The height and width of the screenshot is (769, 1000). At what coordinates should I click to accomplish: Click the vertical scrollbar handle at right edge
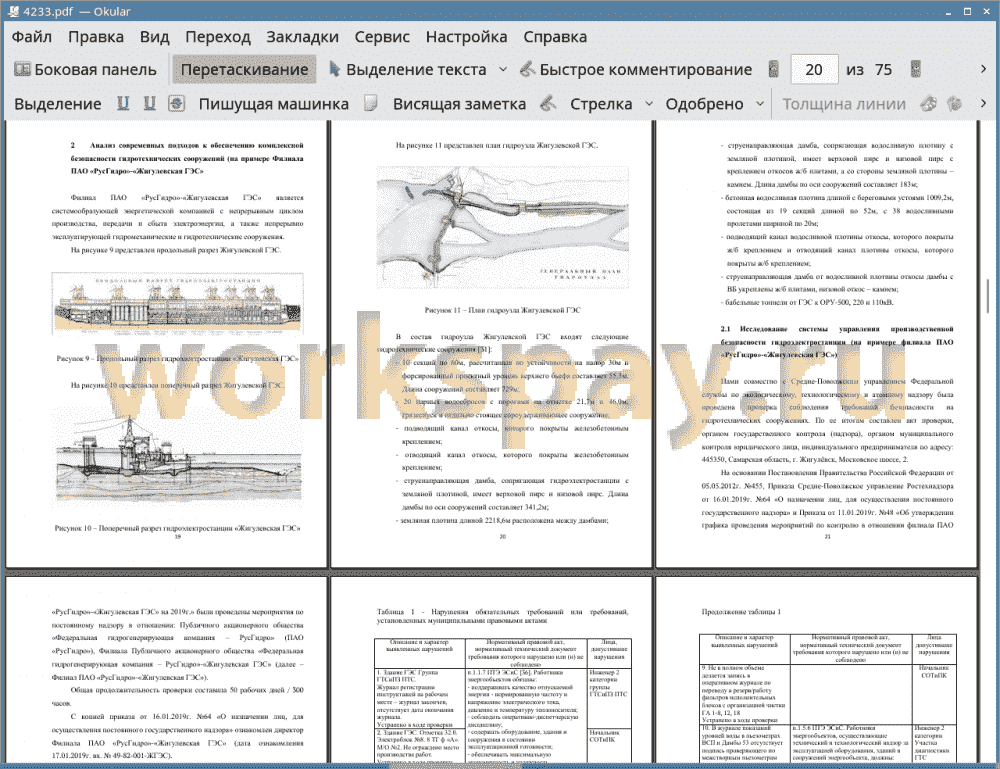click(988, 297)
